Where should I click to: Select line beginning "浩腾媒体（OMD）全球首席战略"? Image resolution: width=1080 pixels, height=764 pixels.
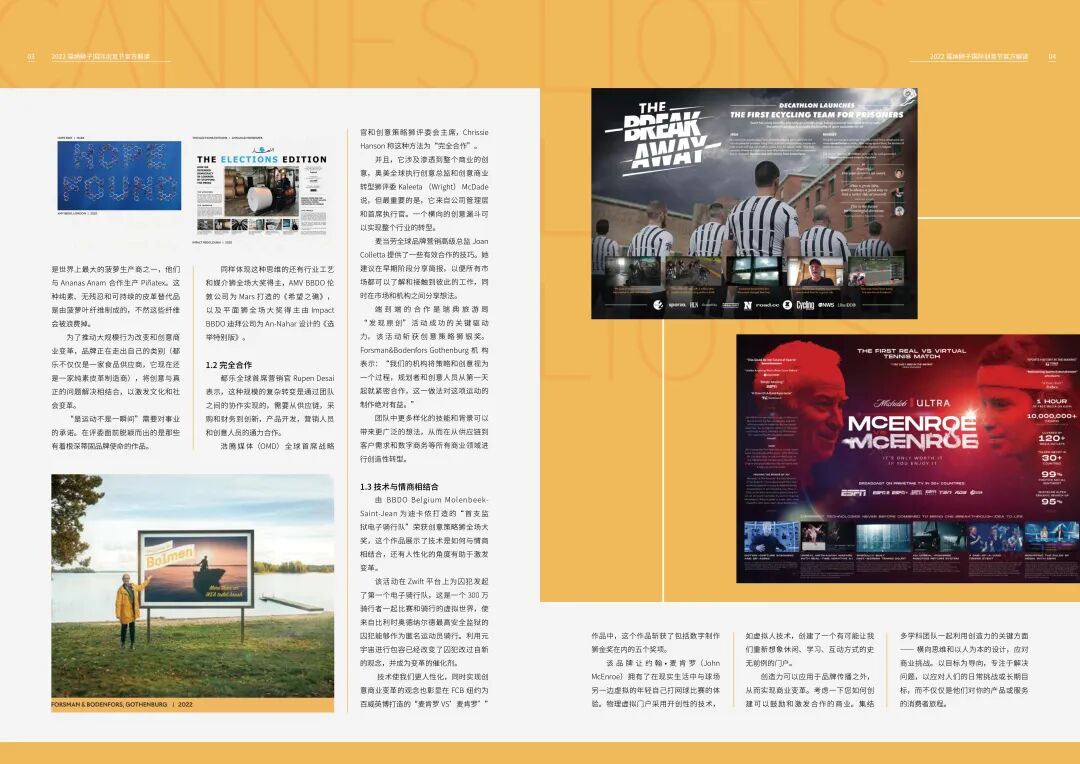[277, 446]
